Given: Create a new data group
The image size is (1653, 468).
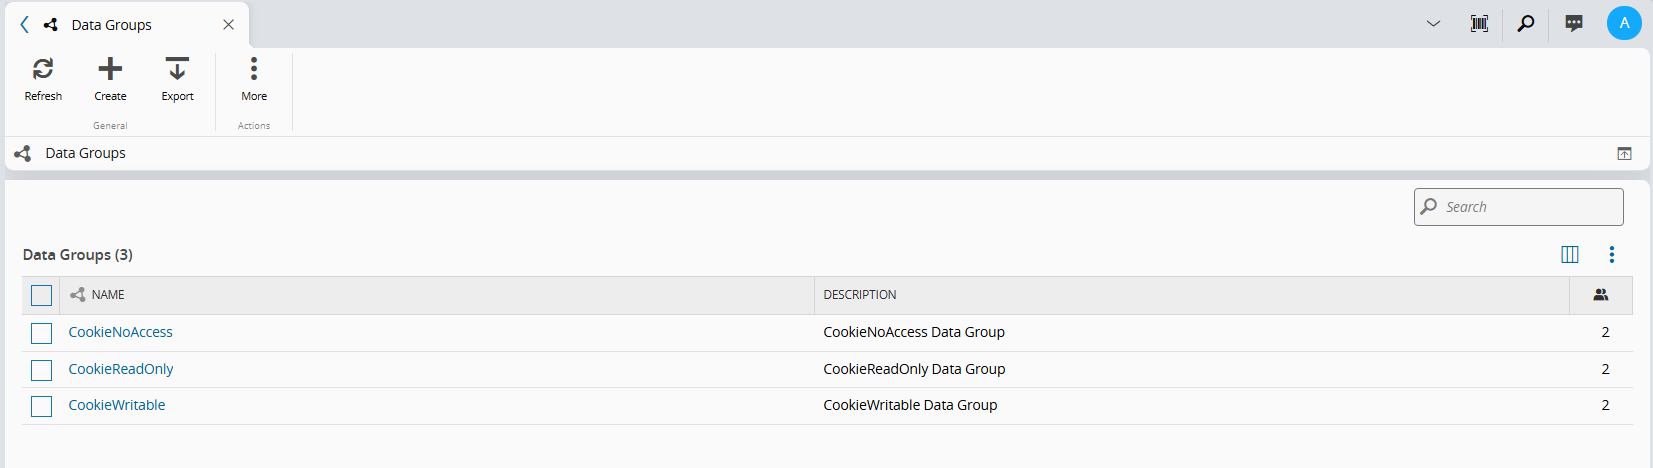Looking at the screenshot, I should [110, 79].
